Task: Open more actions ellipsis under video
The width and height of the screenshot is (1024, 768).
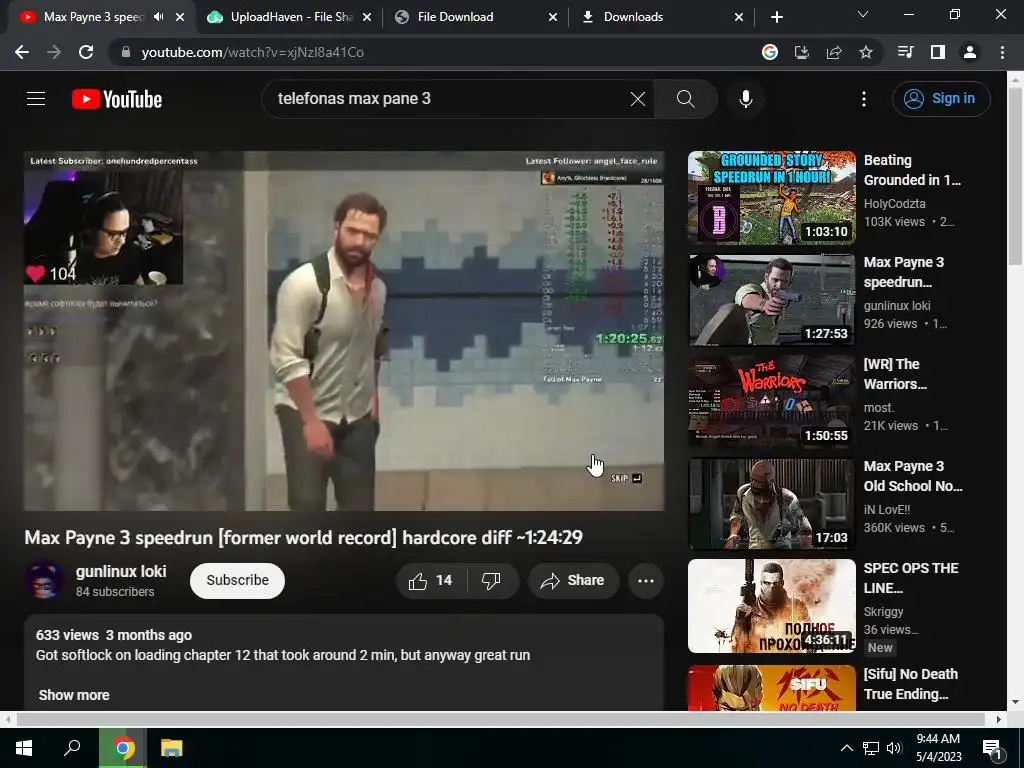Action: coord(646,581)
